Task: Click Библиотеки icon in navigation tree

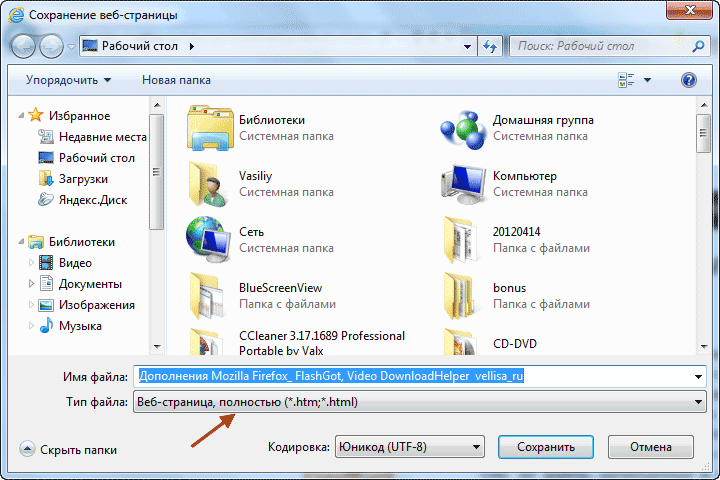Action: pyautogui.click(x=36, y=242)
